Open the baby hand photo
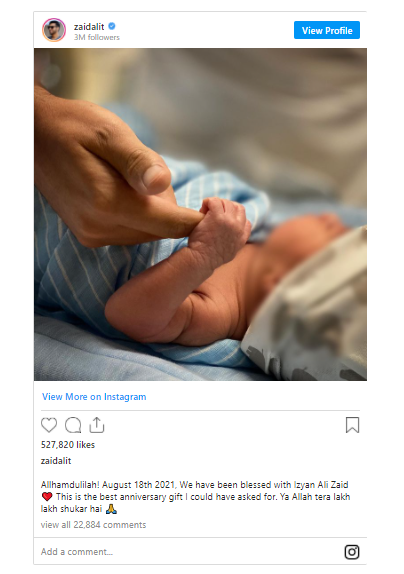The image size is (404, 574). click(x=201, y=215)
